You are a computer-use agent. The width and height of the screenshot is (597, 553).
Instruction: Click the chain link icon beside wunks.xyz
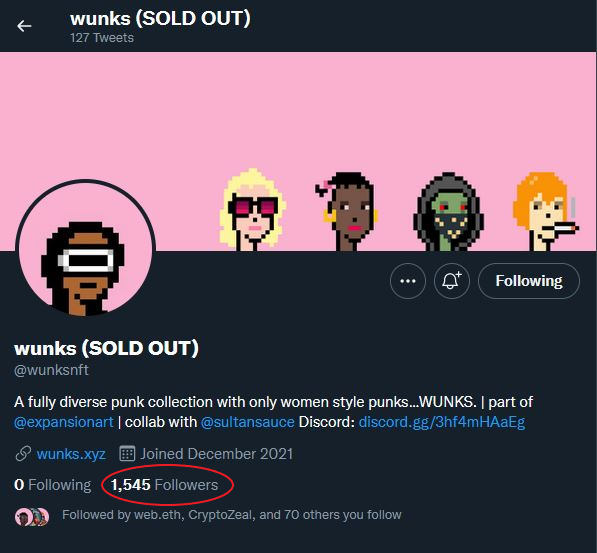23,454
